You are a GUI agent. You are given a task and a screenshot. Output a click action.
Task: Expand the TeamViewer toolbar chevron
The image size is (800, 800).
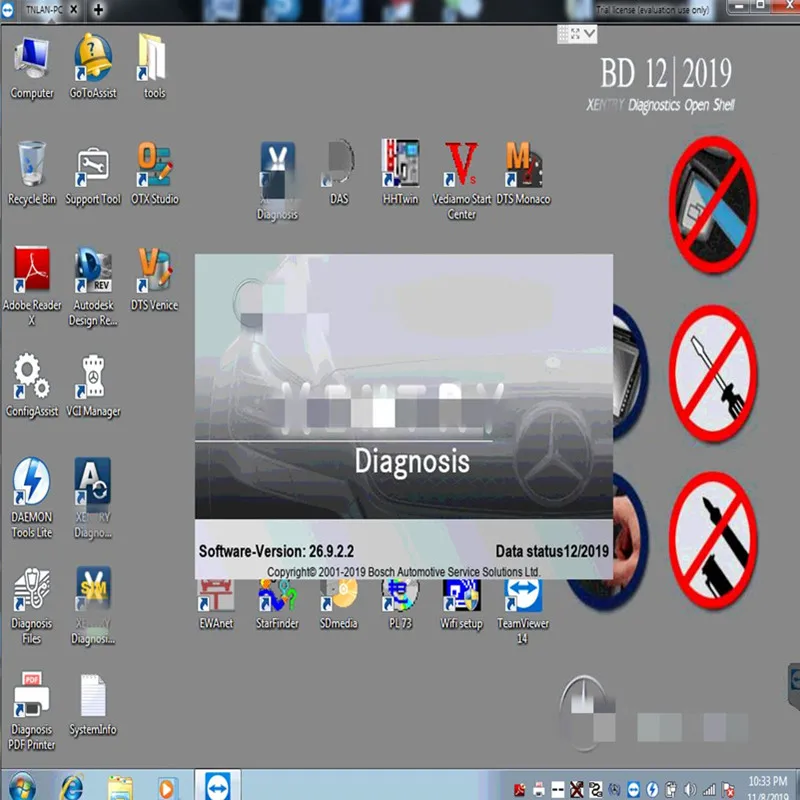click(590, 34)
